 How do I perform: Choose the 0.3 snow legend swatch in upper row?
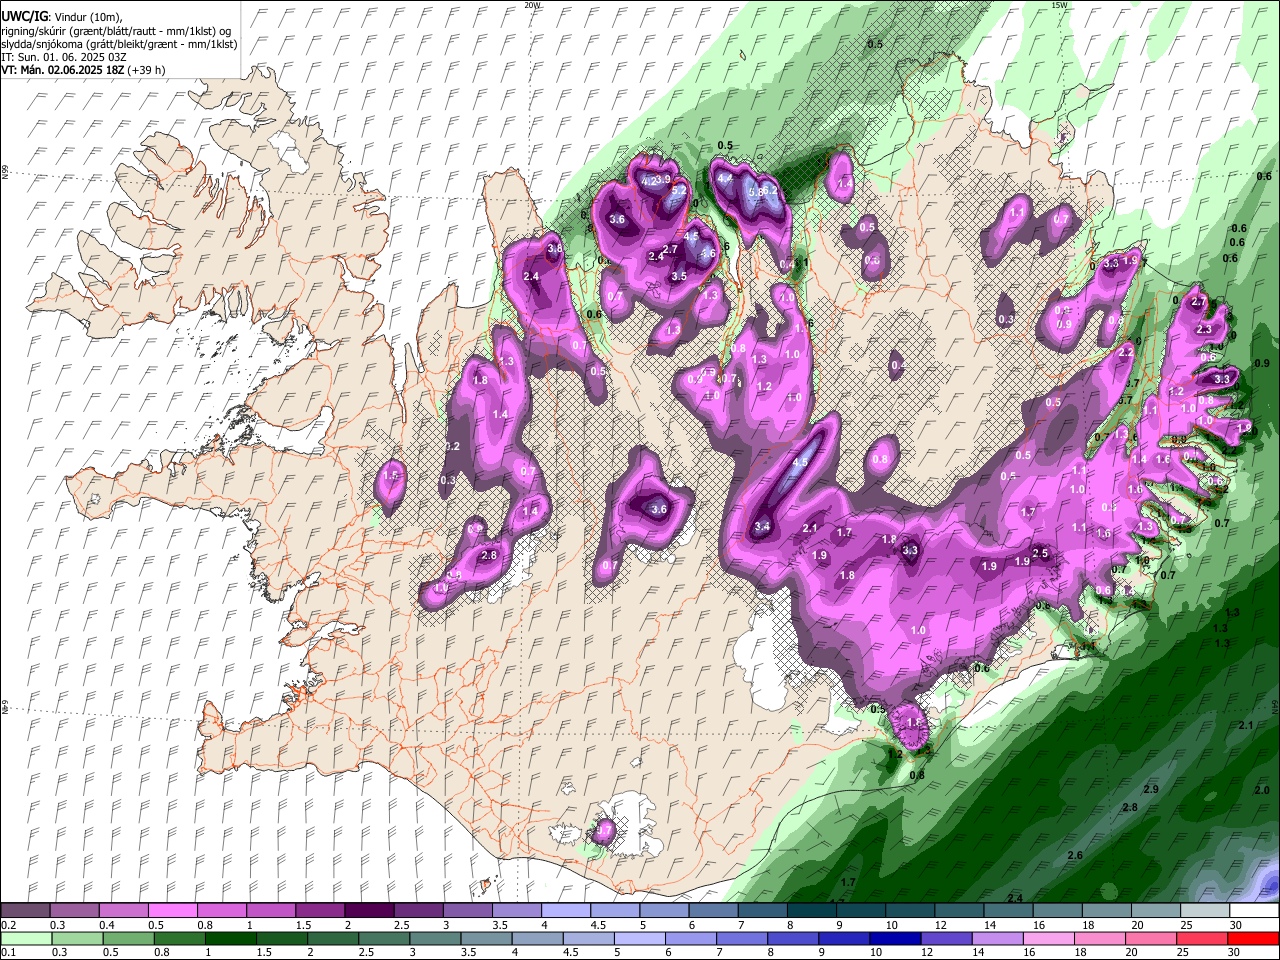click(x=74, y=911)
